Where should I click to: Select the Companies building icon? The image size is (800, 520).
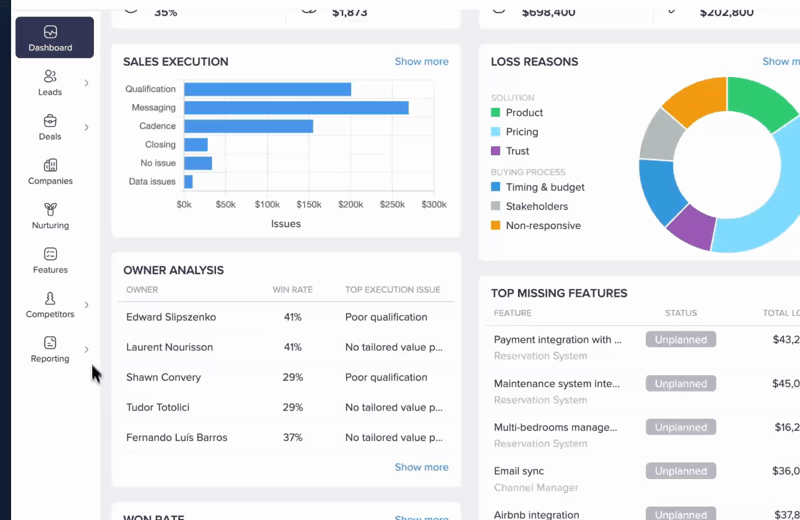pyautogui.click(x=50, y=165)
